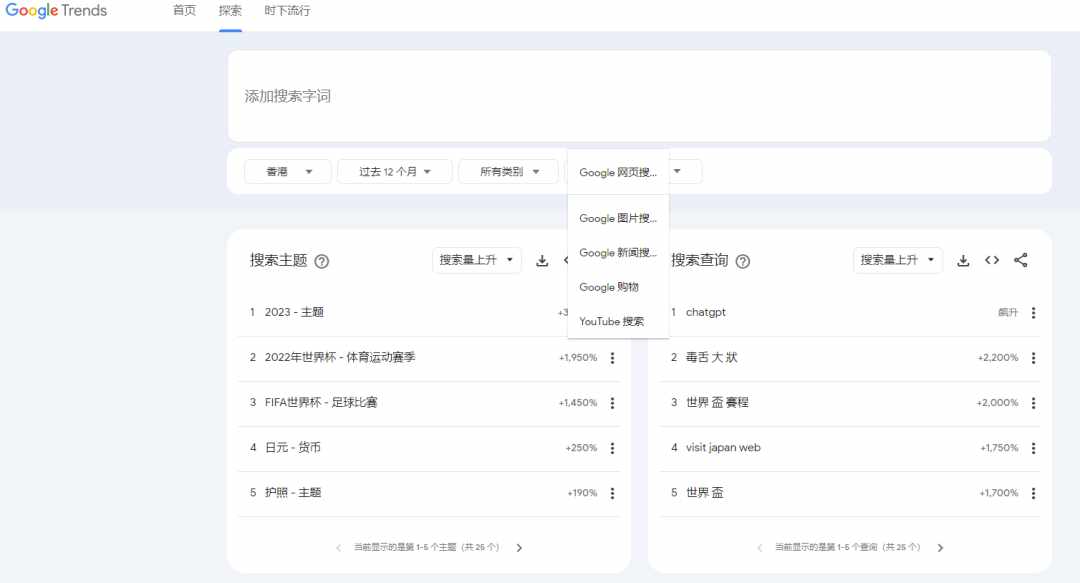Expand the 所有类别 category dropdown
This screenshot has height=583, width=1080.
tap(508, 172)
